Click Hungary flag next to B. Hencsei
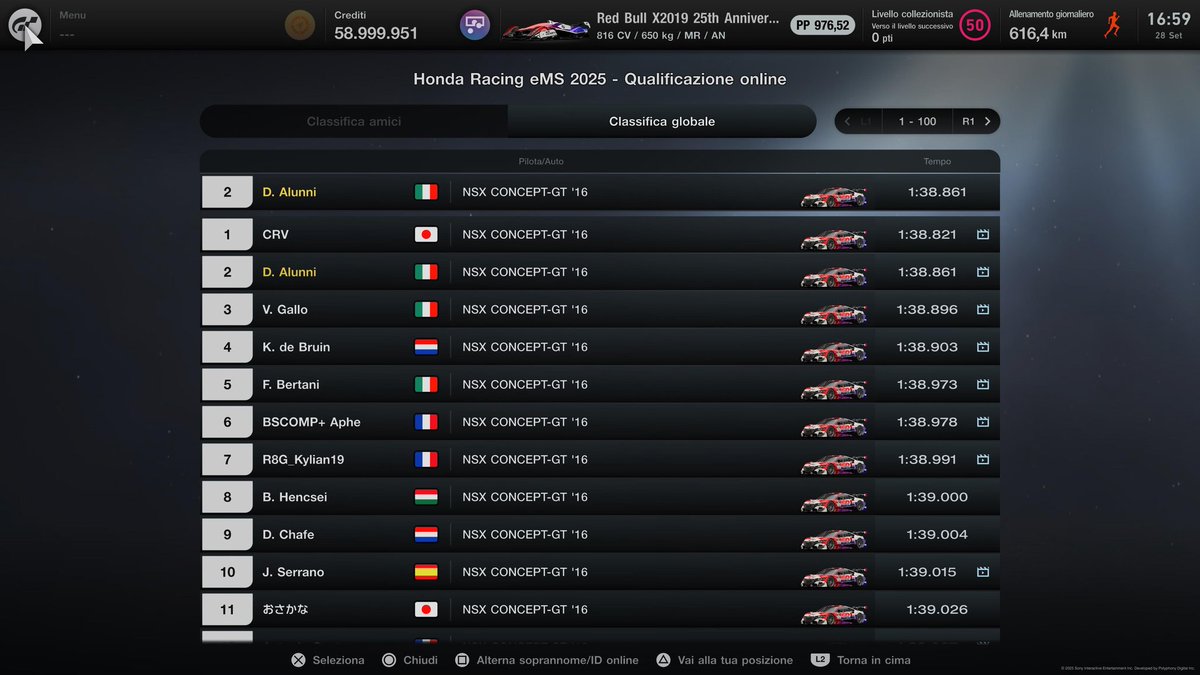This screenshot has width=1200, height=675. [x=426, y=497]
